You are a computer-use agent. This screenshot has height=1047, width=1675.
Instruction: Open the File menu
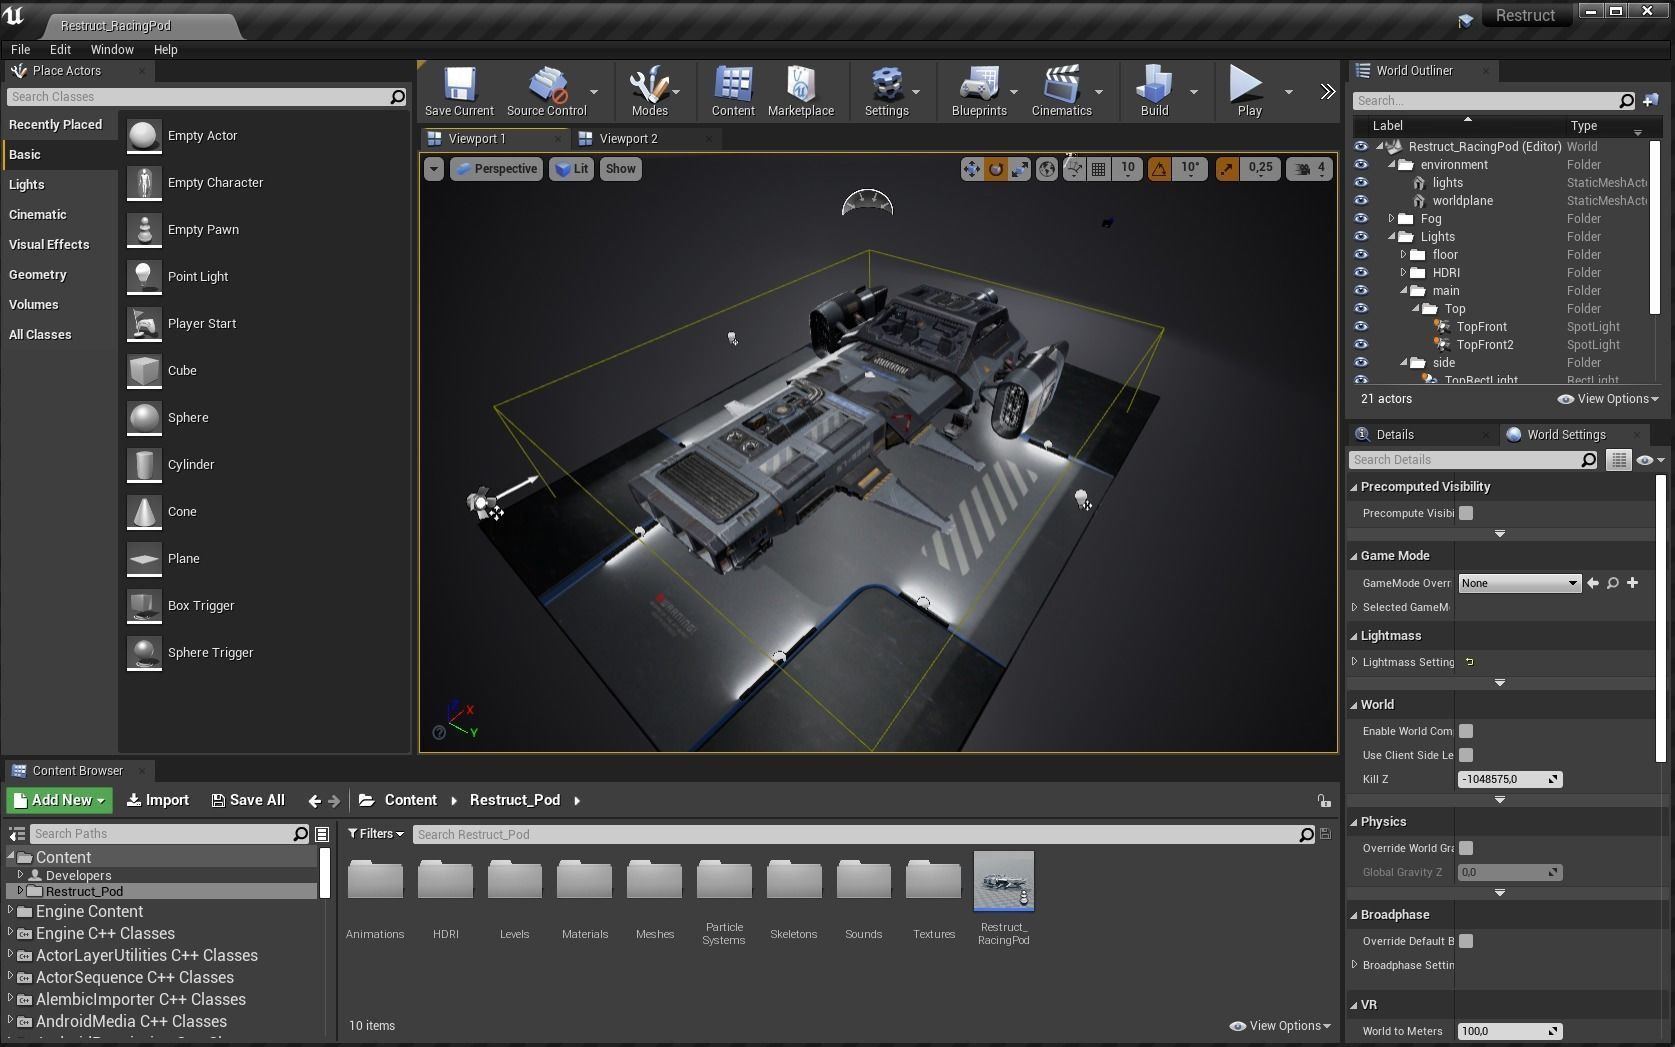coord(20,49)
